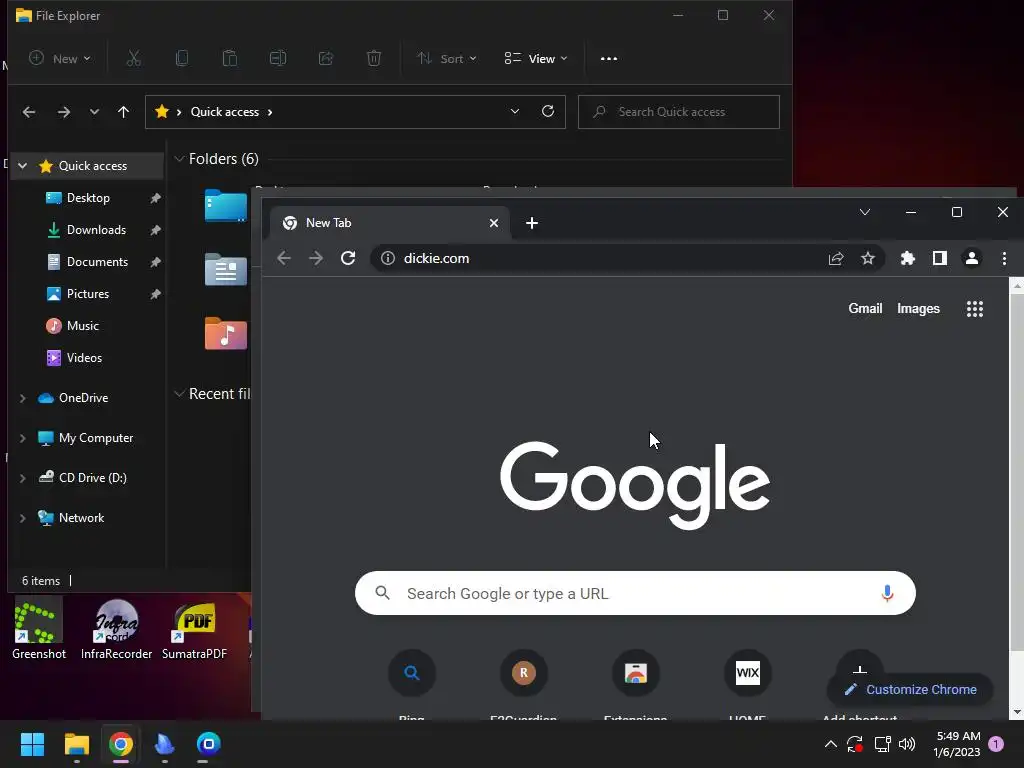Image resolution: width=1024 pixels, height=768 pixels.
Task: Click the Cut icon in File Explorer toolbar
Action: click(x=134, y=59)
